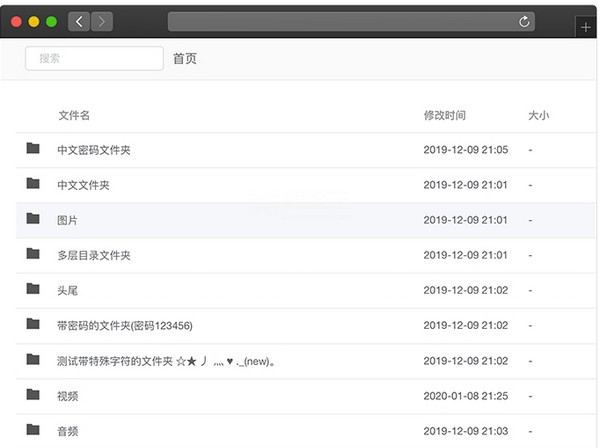Open the 多层目录文件夹 folder name
Viewport: 600px width, 448px height.
(x=94, y=256)
